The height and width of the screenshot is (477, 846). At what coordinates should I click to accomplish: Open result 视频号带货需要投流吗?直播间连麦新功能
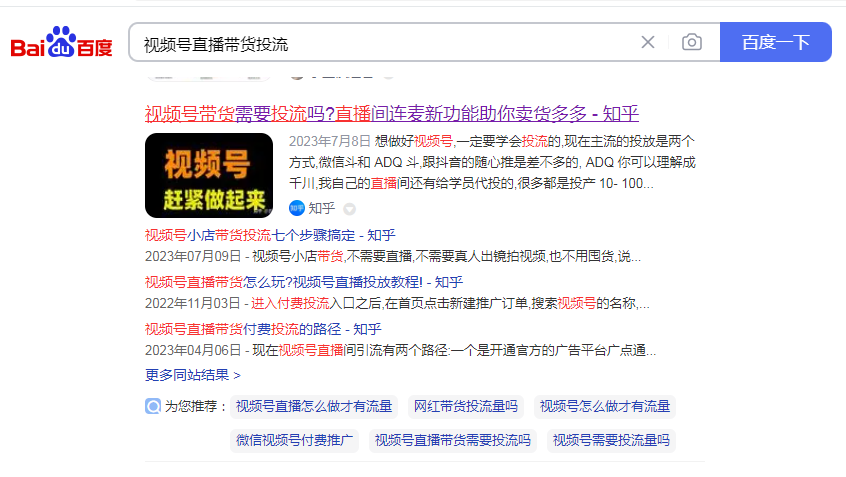coord(392,114)
